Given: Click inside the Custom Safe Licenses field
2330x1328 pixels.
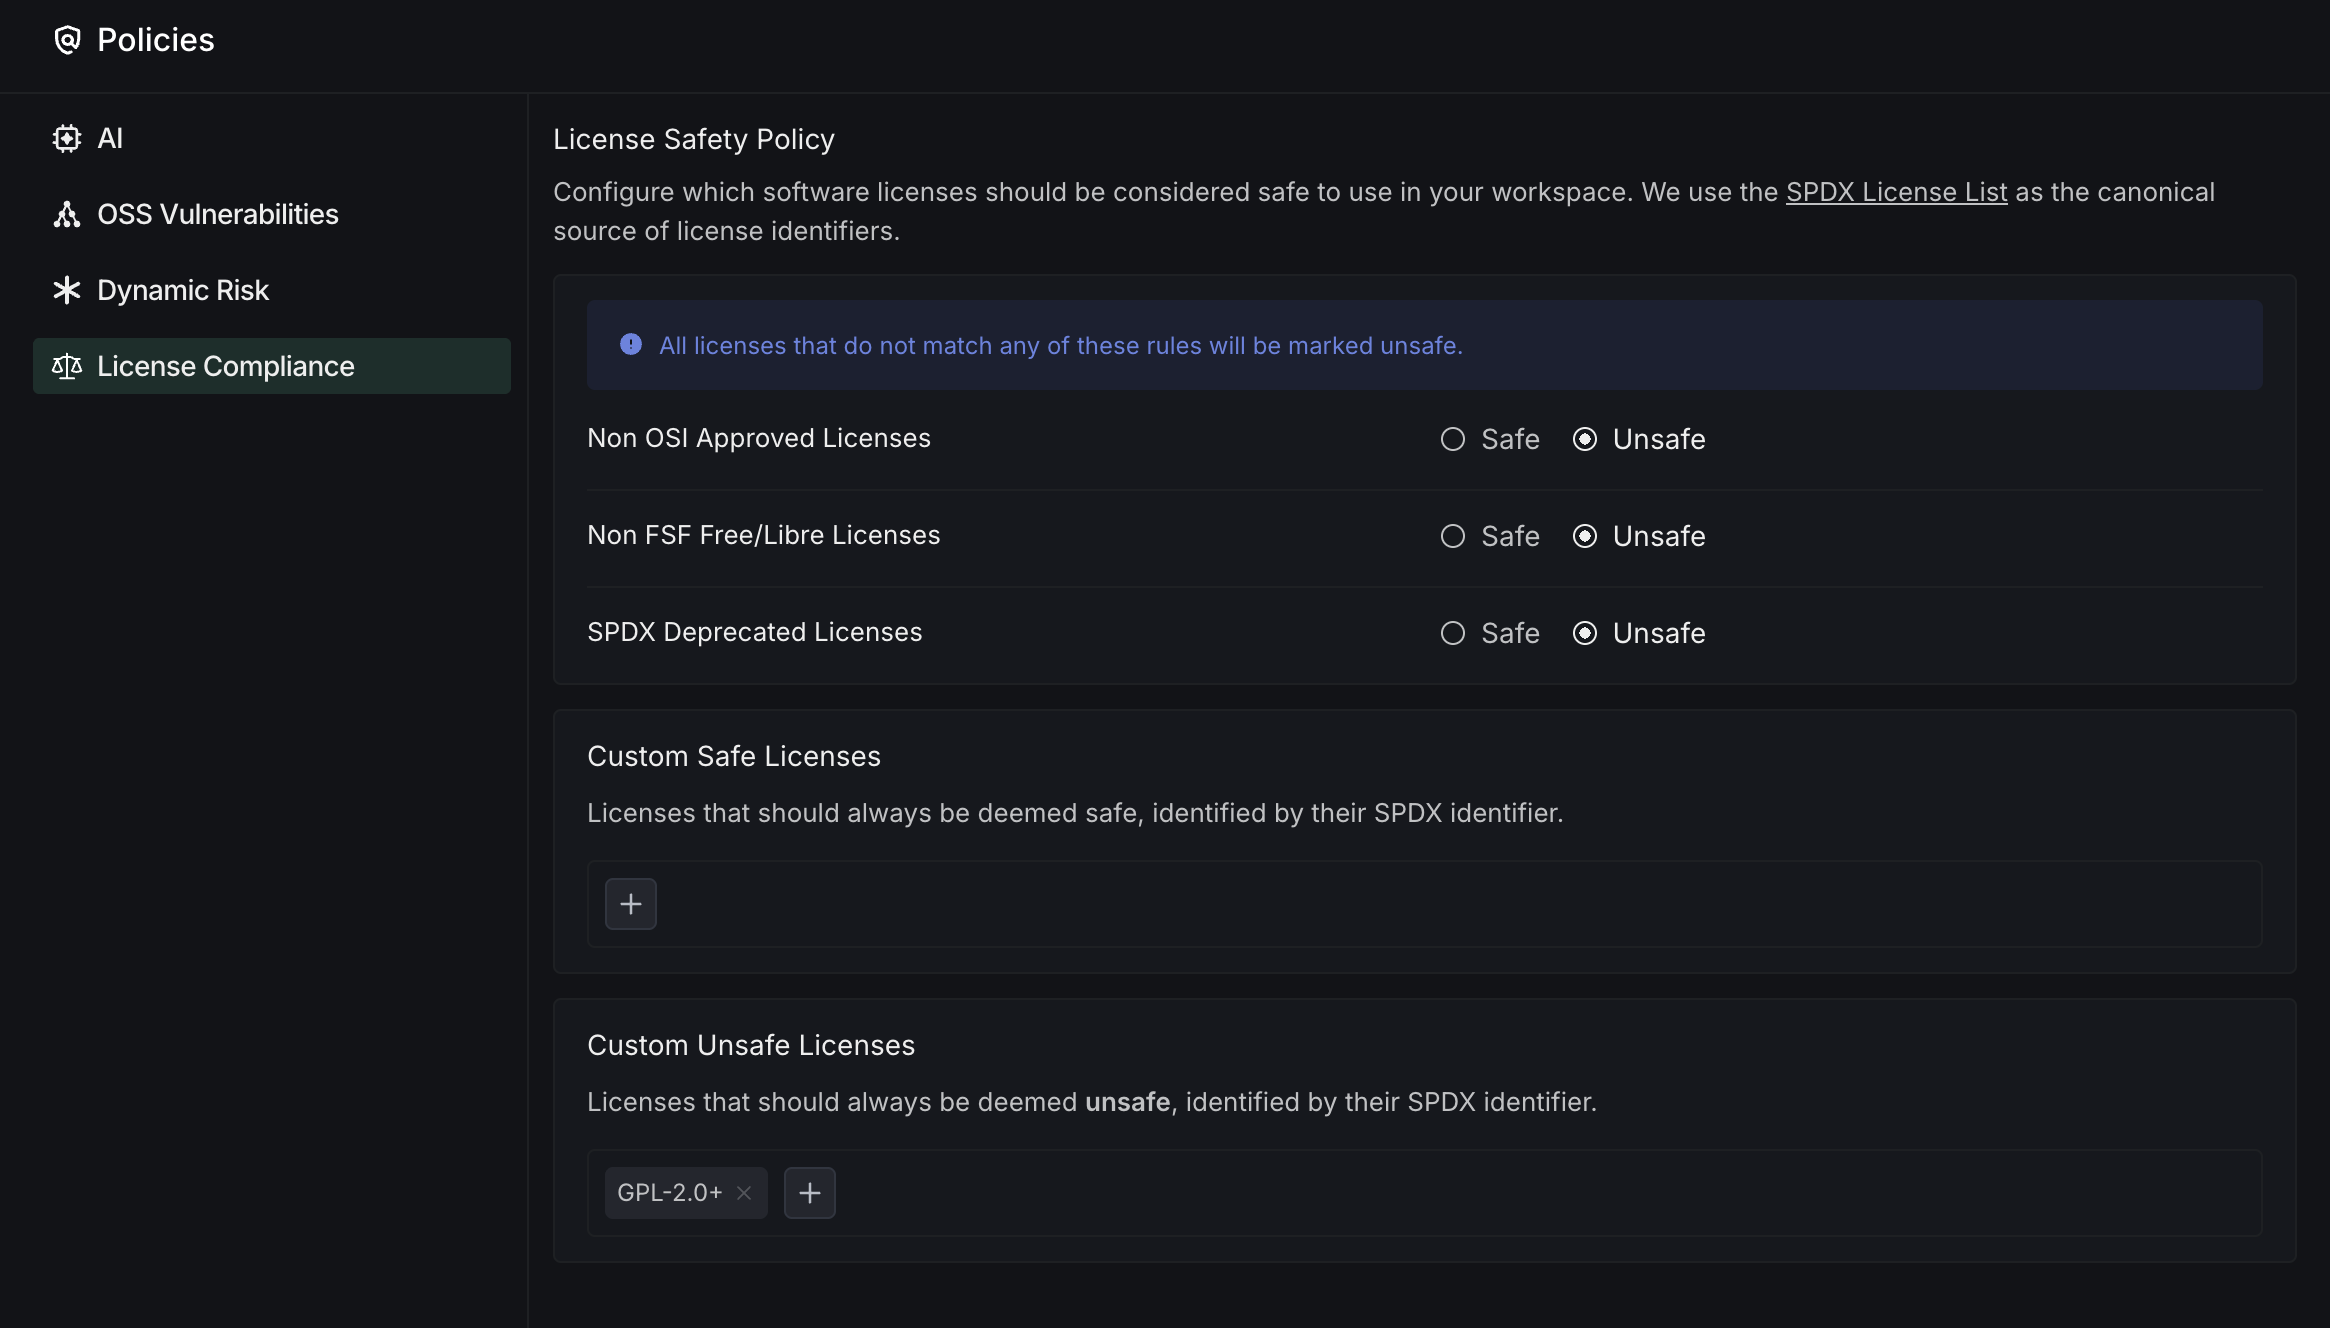Looking at the screenshot, I should (1400, 904).
